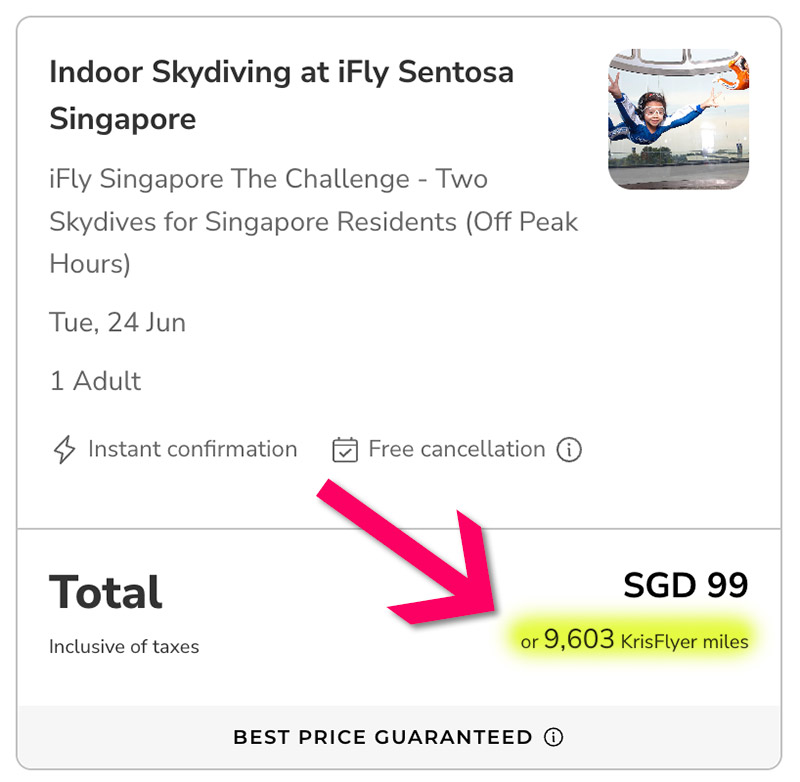
Task: Click the Indoor Skydiving at iFly title
Action: pyautogui.click(x=281, y=72)
